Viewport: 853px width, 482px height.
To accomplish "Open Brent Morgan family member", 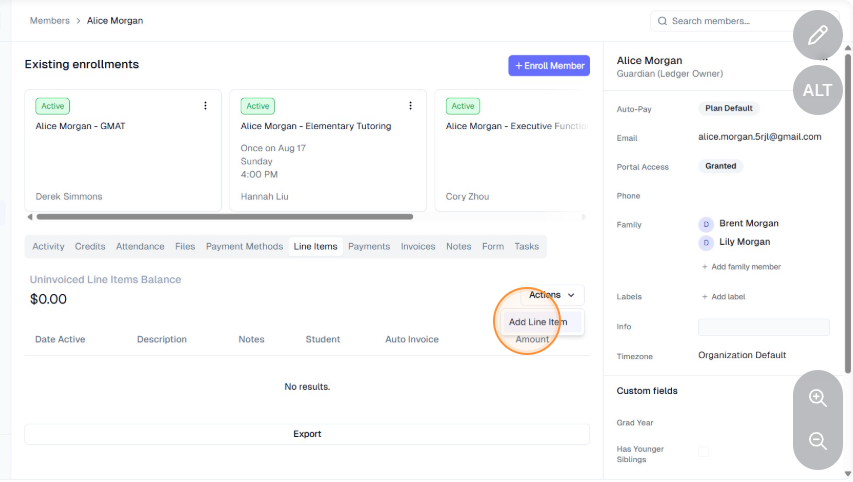I will (749, 224).
